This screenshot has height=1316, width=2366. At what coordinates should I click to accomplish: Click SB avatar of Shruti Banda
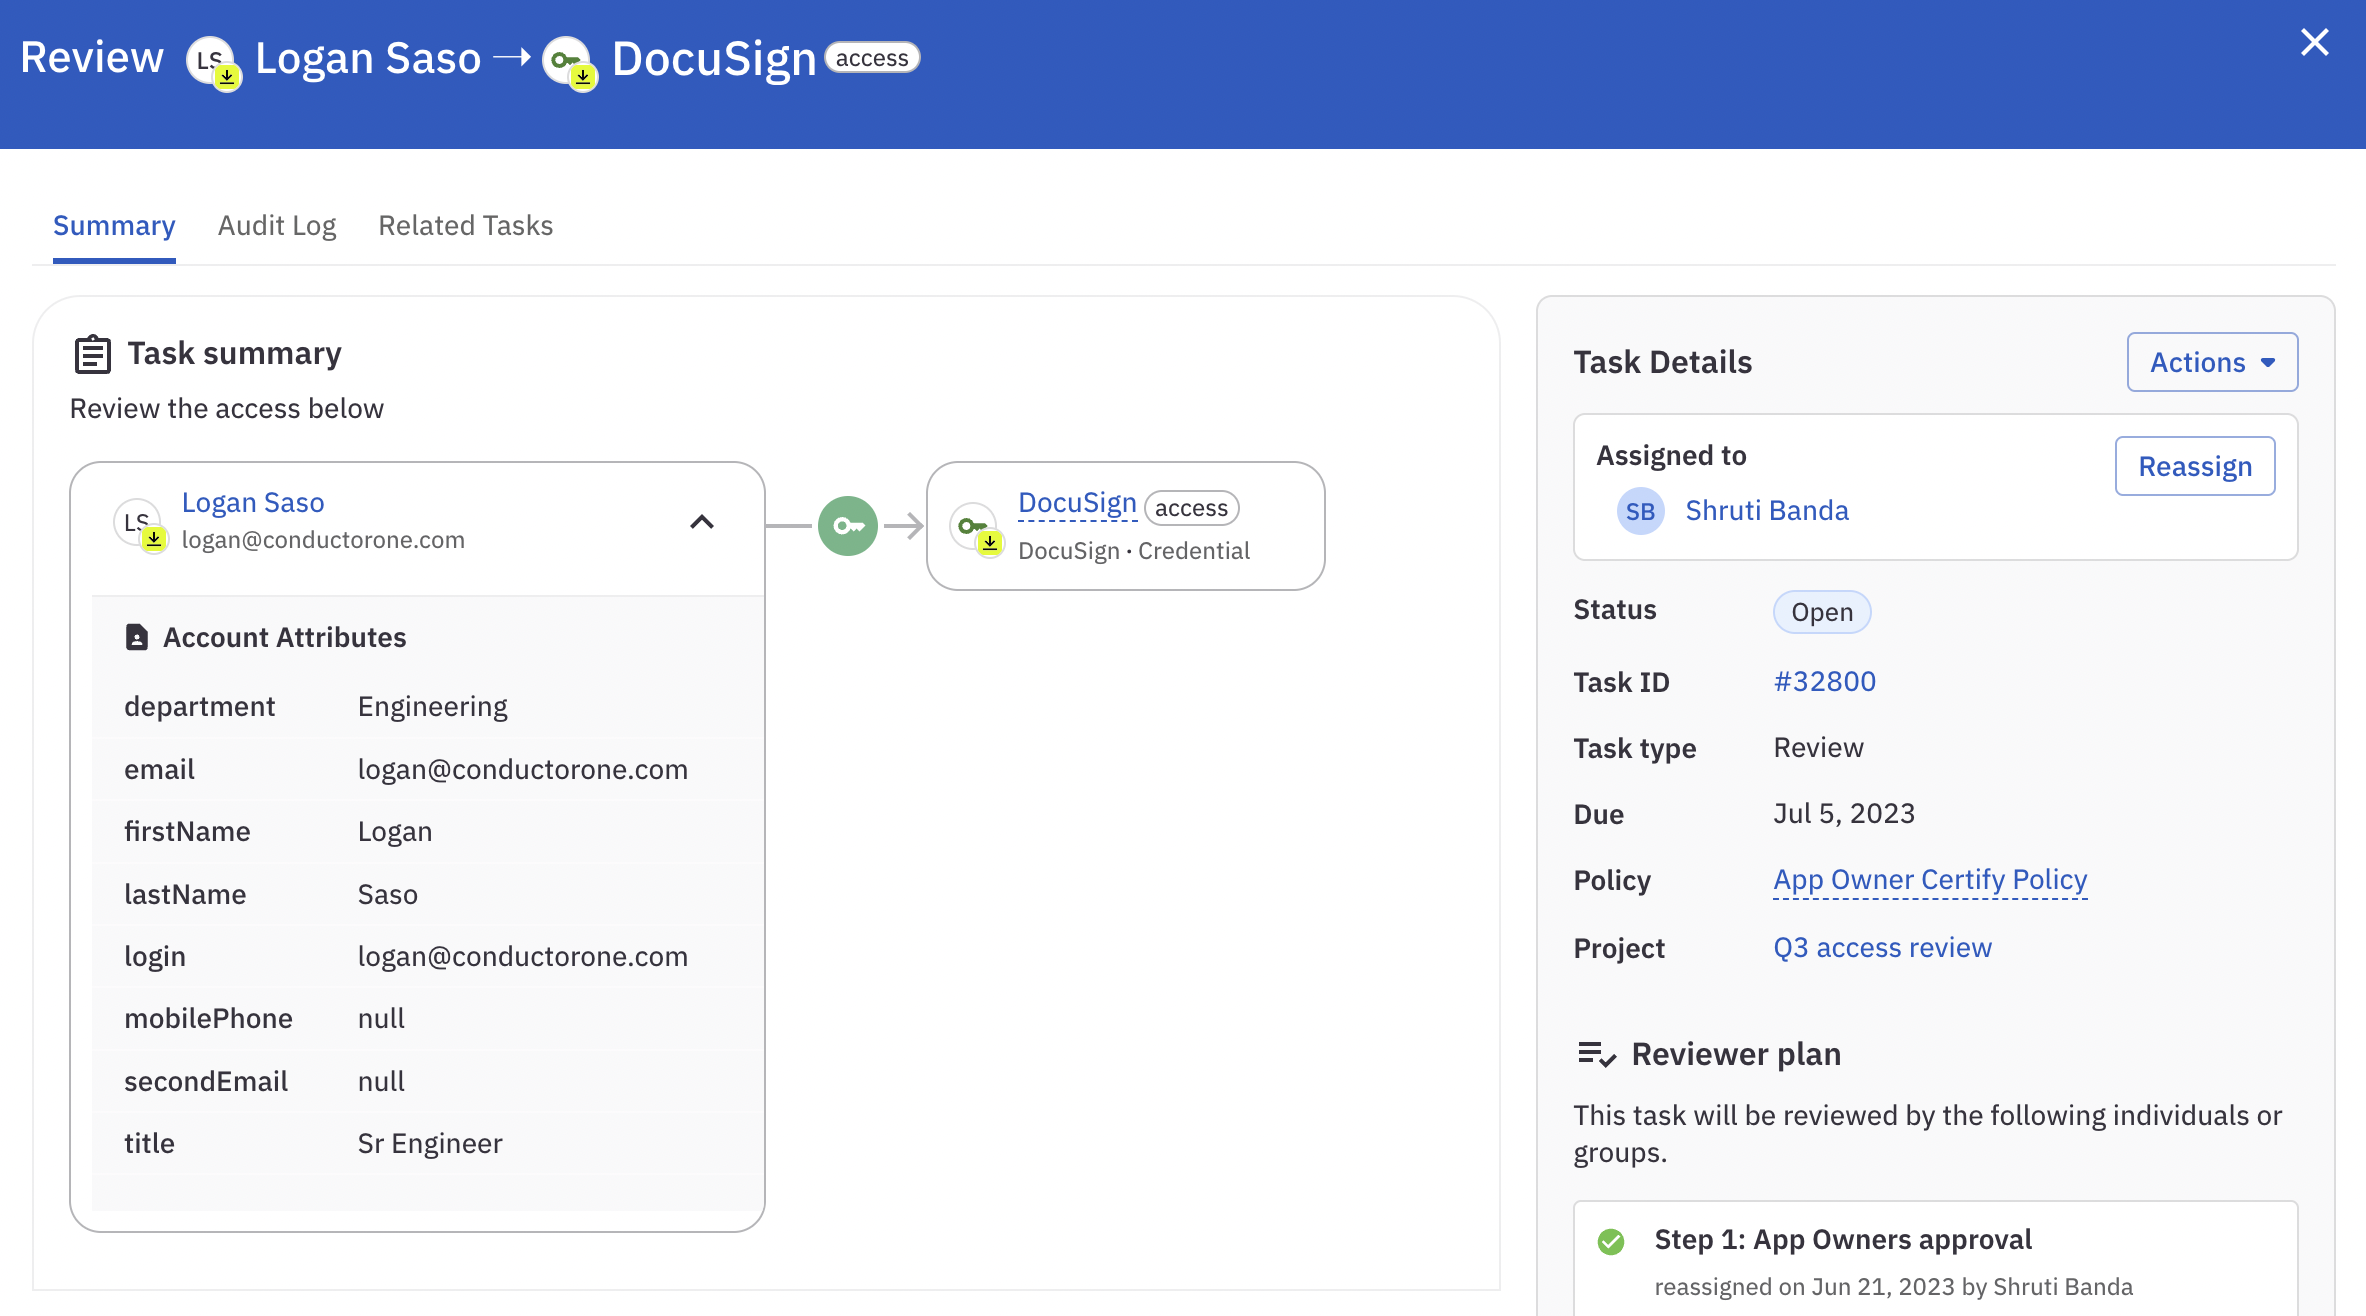[1640, 511]
